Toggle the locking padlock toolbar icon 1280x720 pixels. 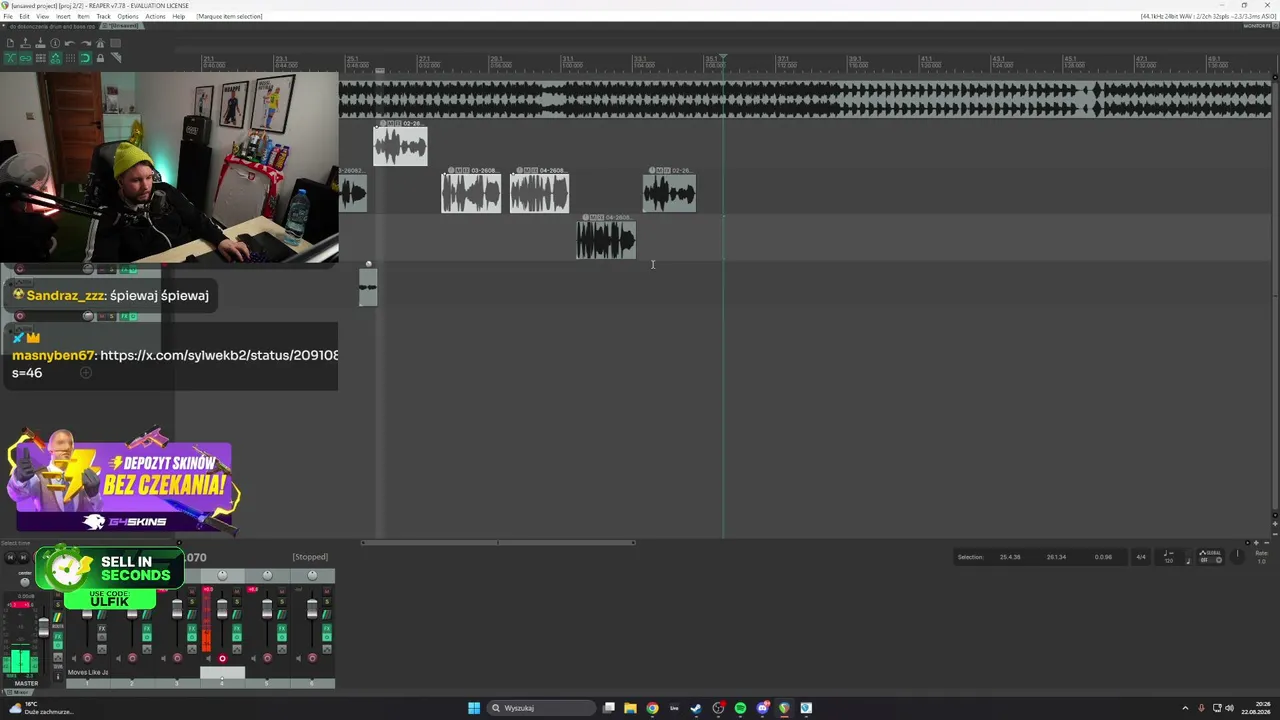point(100,58)
